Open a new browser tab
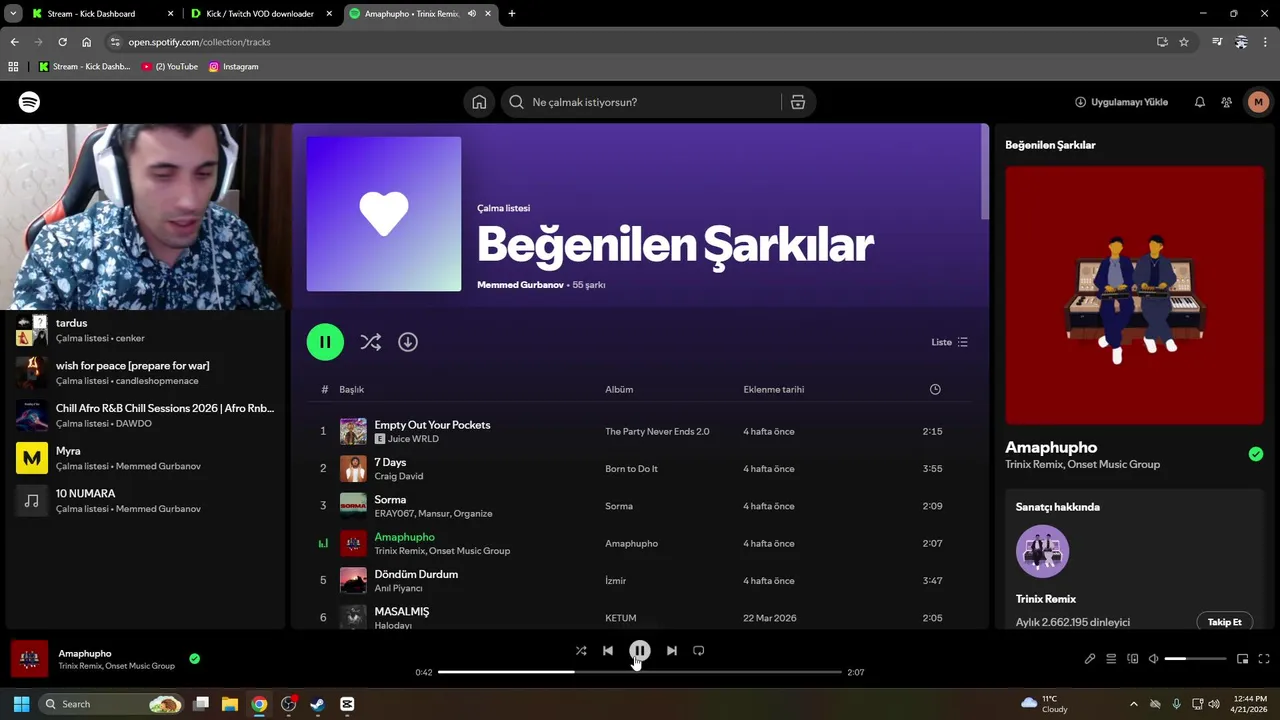 [x=512, y=14]
